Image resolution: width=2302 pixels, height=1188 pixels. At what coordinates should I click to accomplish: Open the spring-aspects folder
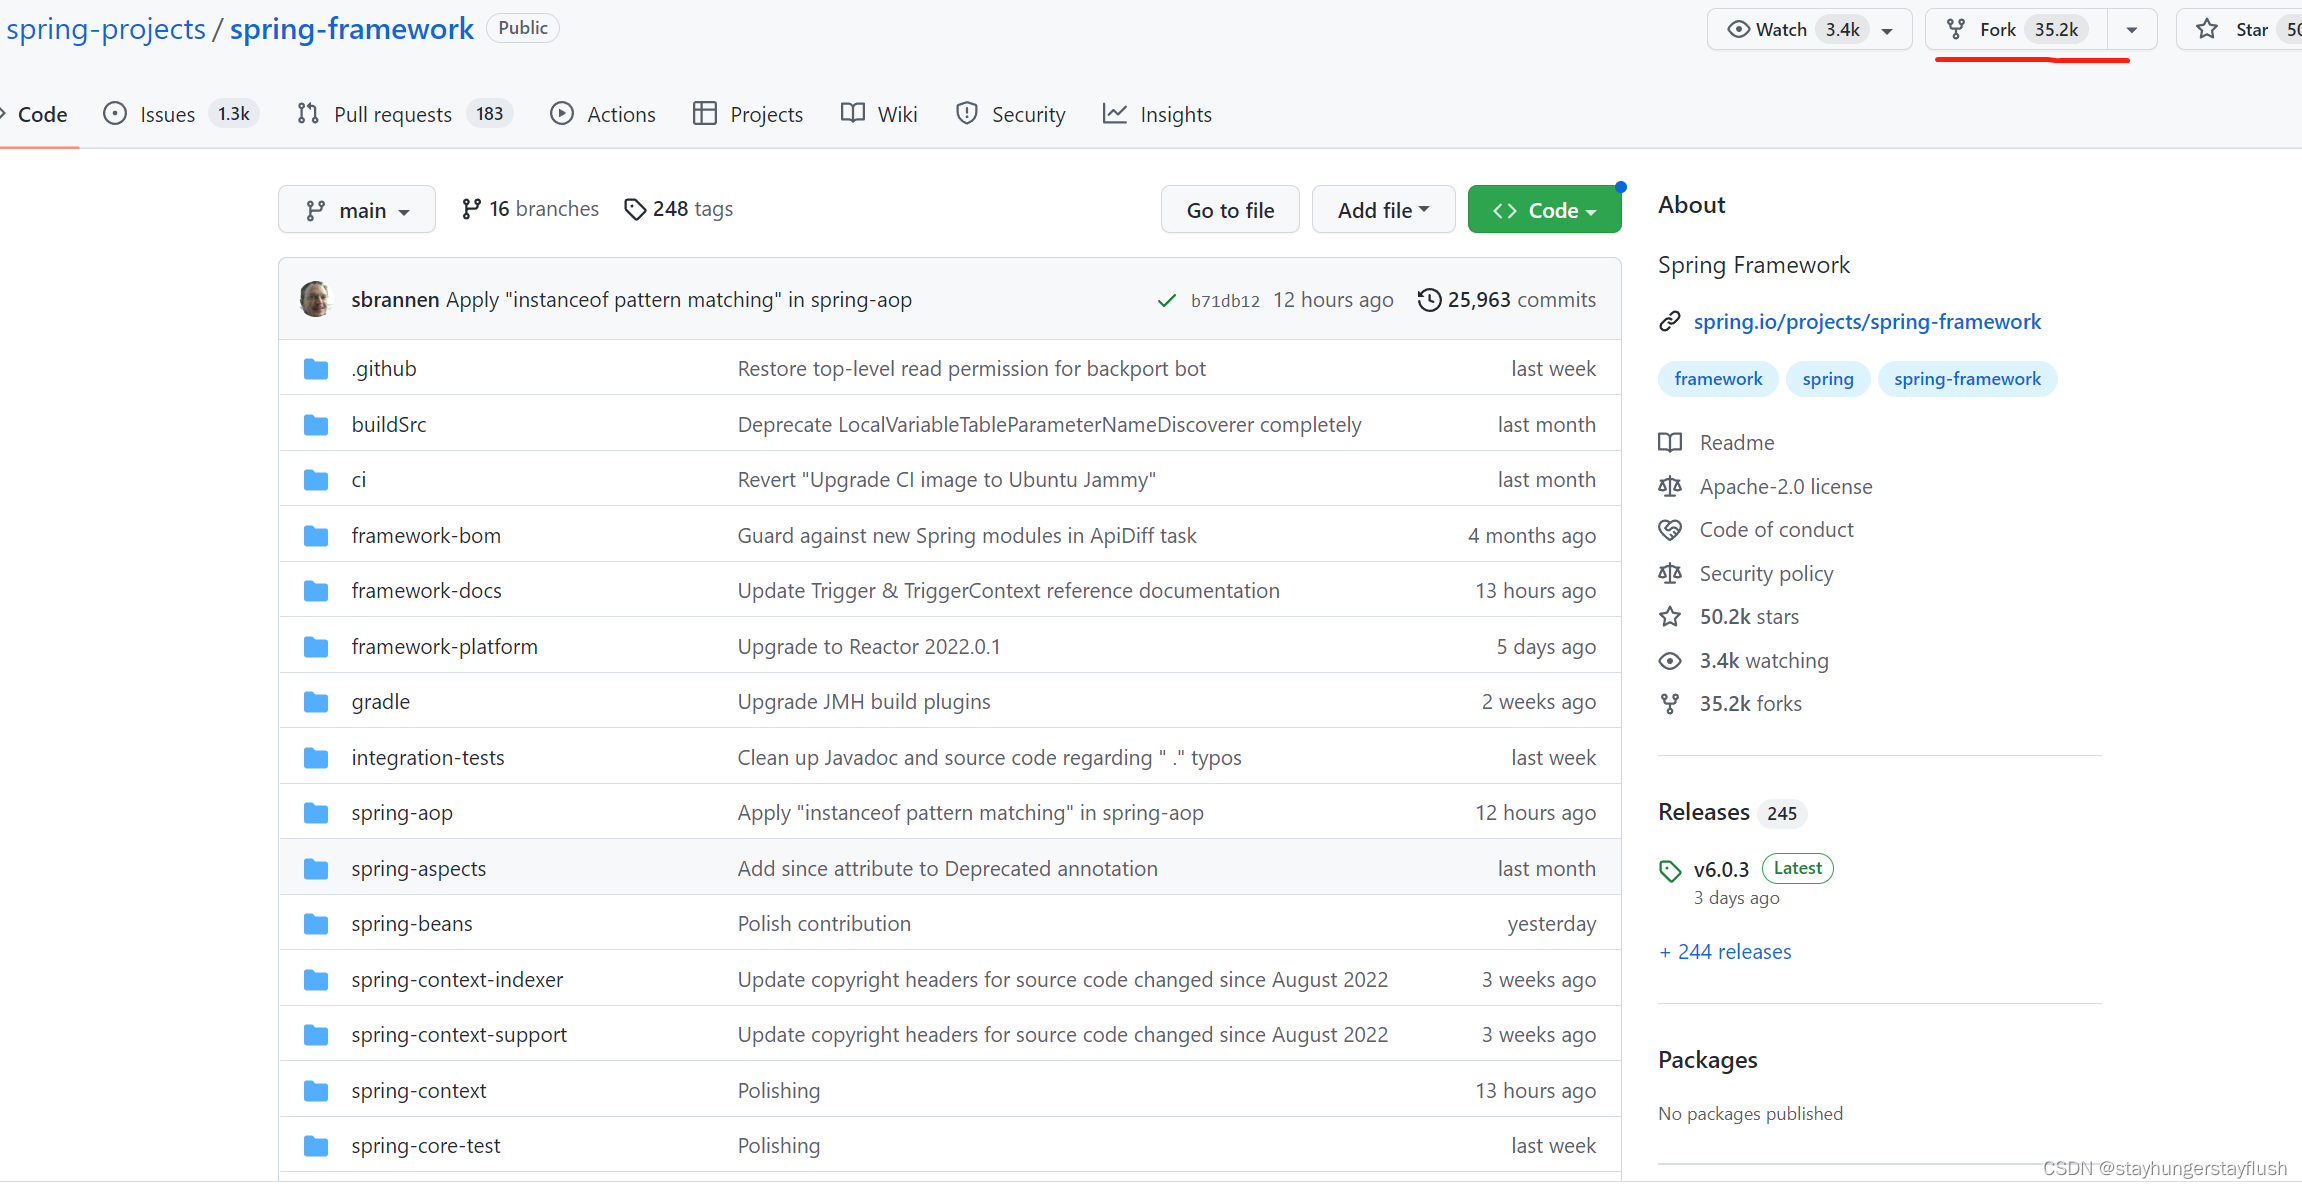point(419,869)
